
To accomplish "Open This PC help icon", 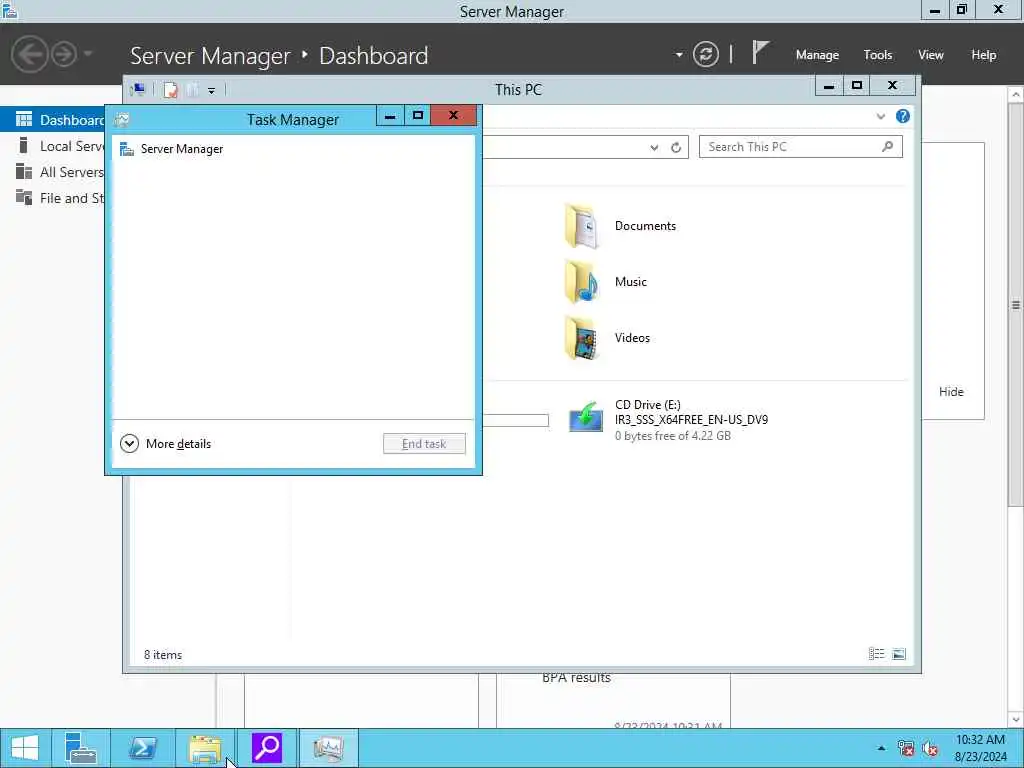I will click(x=903, y=116).
